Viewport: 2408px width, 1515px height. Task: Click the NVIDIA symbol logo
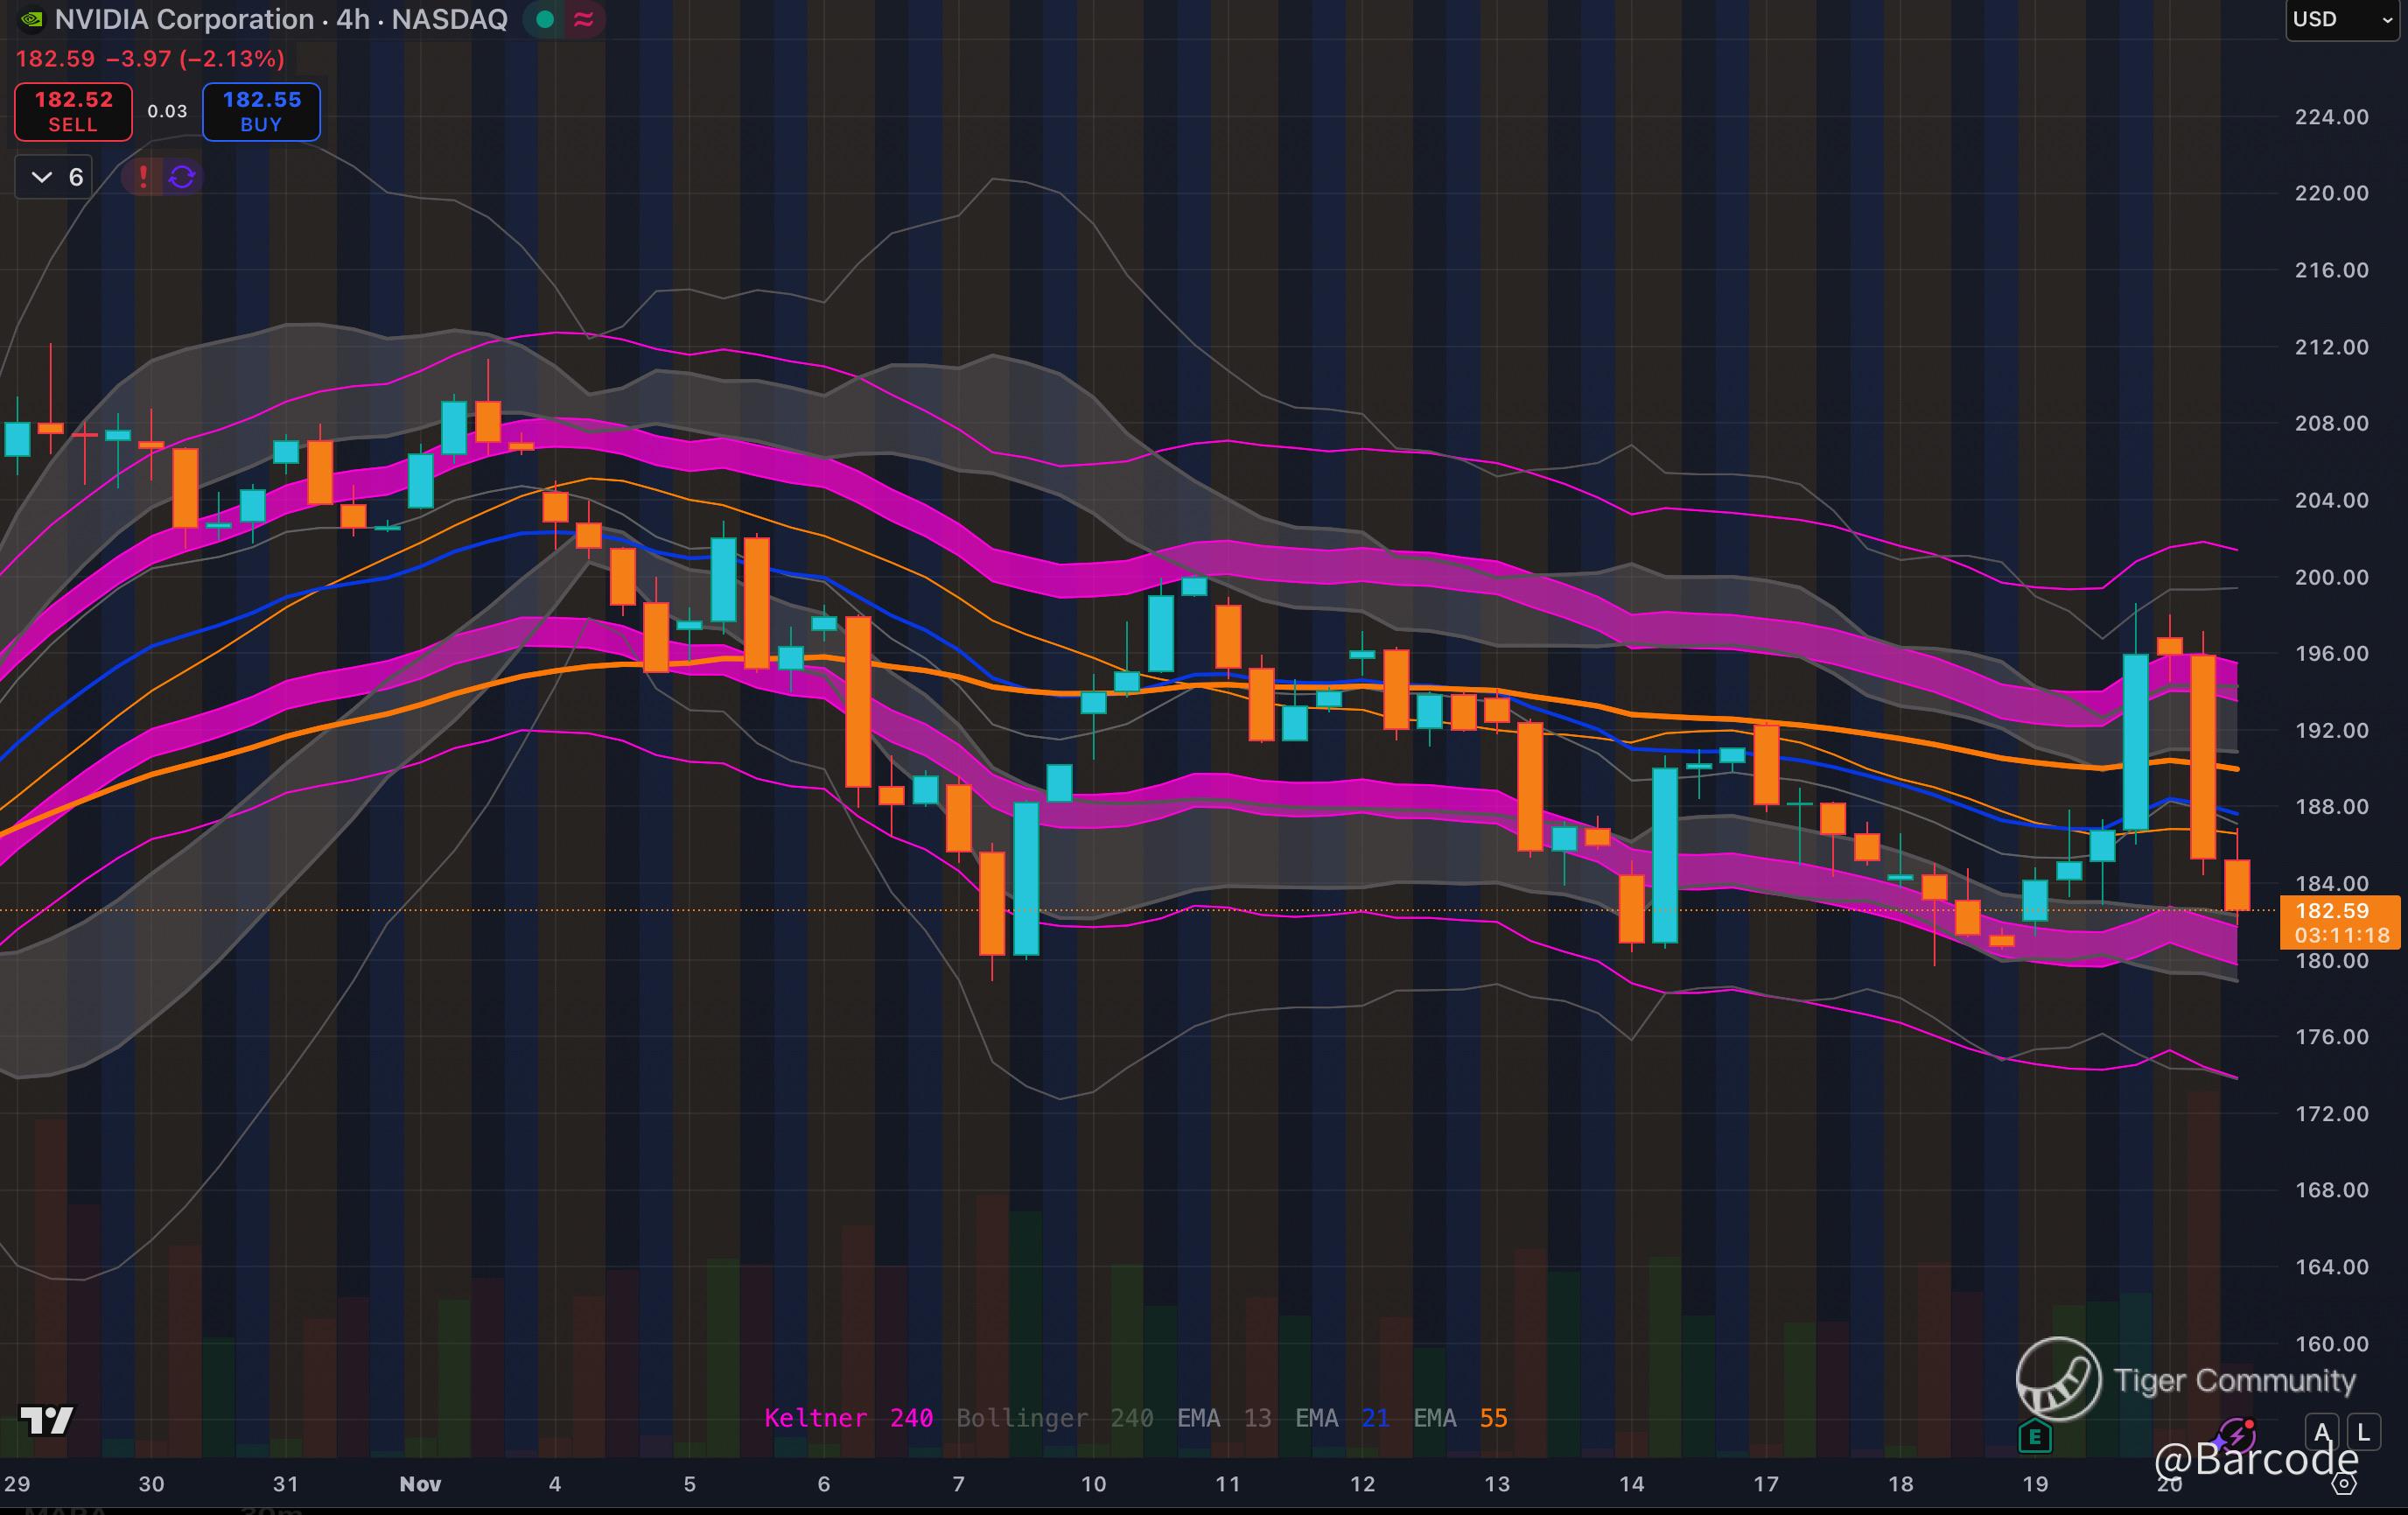(x=32, y=19)
